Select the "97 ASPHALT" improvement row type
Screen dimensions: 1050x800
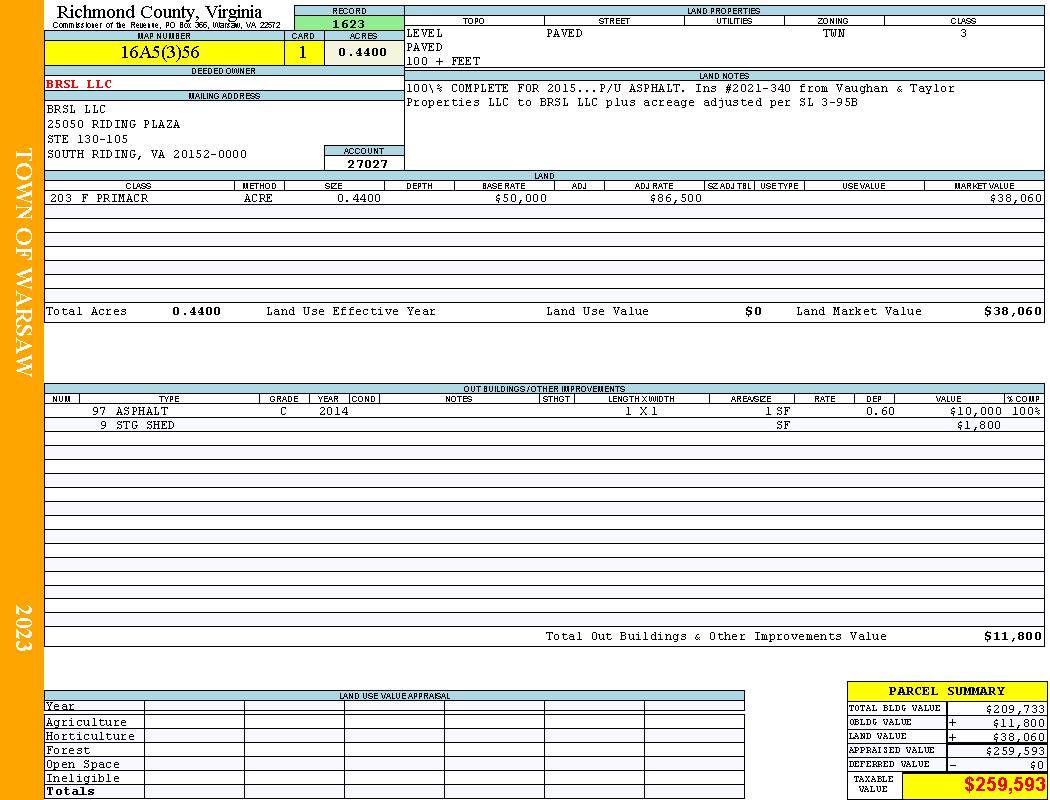tap(130, 411)
